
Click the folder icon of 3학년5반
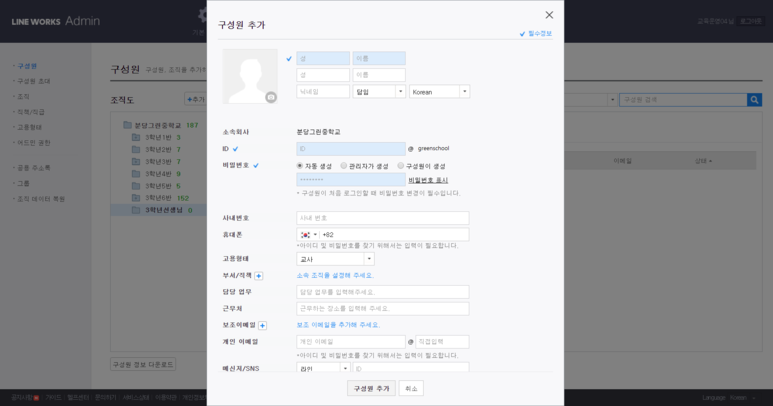tap(136, 186)
